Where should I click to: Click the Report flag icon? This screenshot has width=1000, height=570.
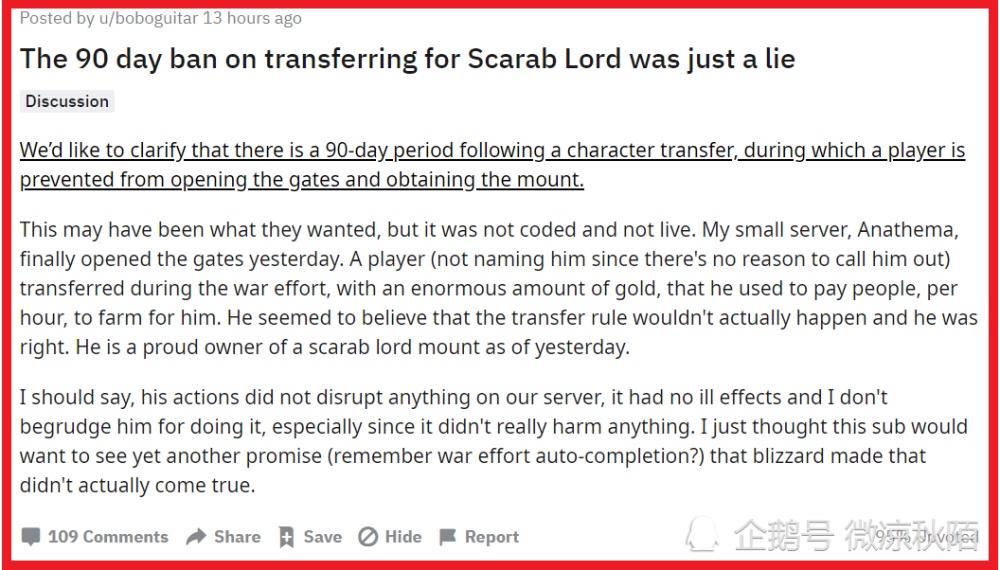click(x=448, y=537)
